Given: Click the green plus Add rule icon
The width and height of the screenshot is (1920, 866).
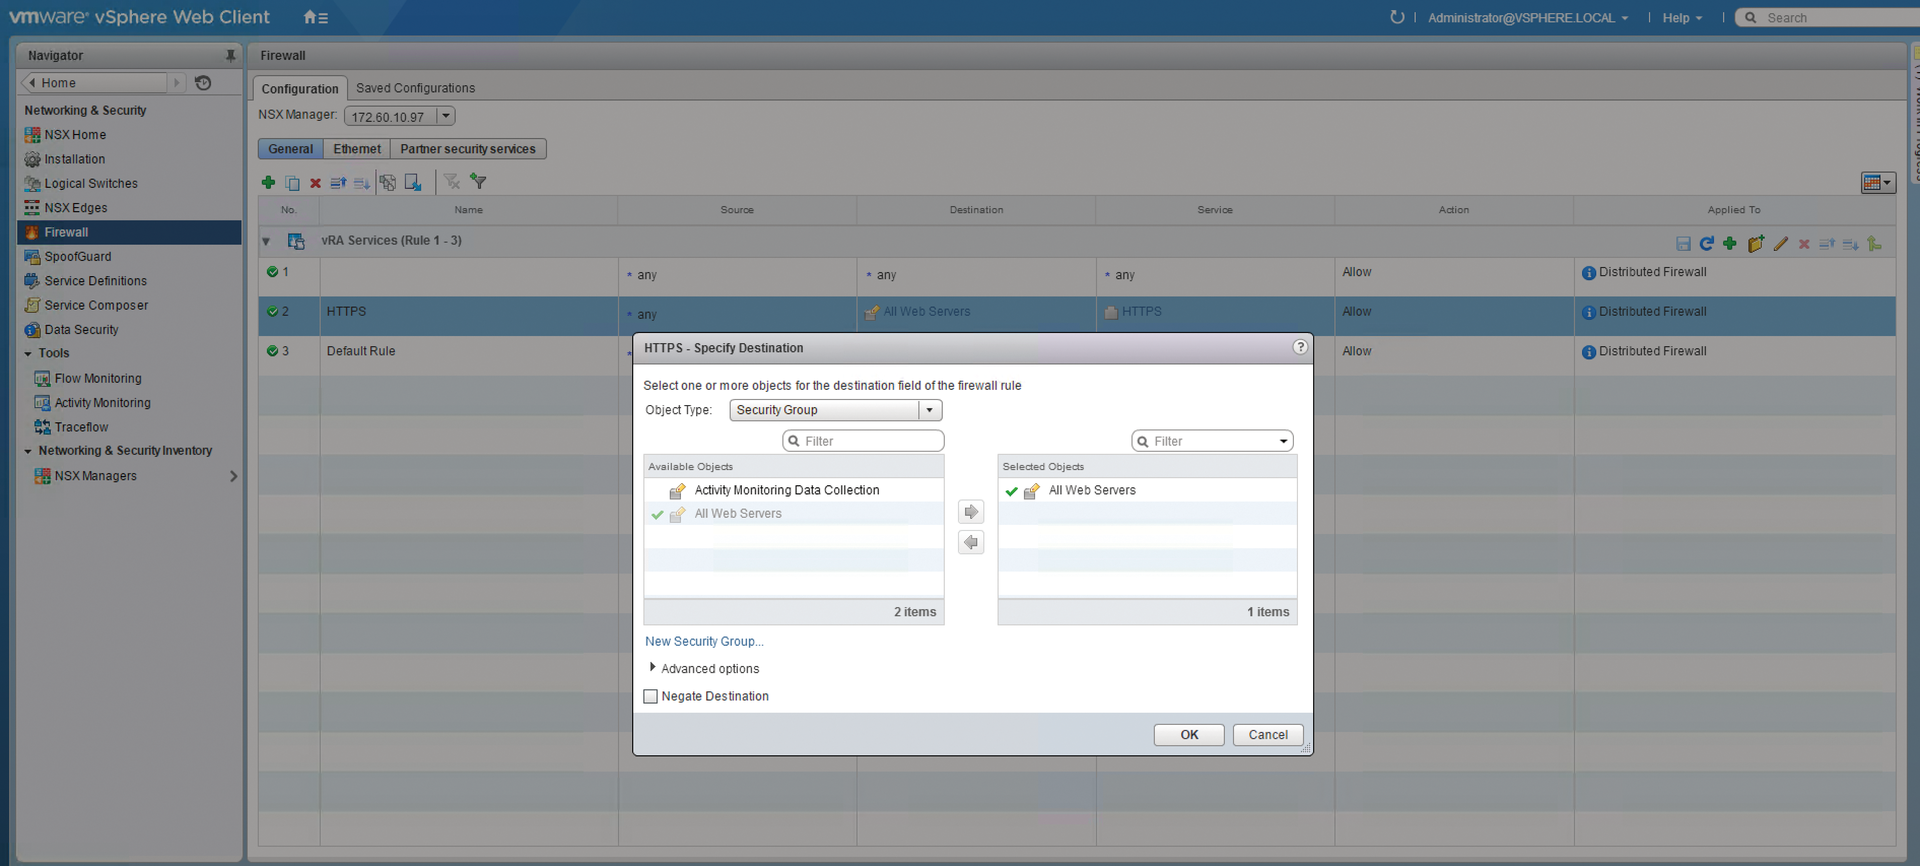Looking at the screenshot, I should click(268, 182).
